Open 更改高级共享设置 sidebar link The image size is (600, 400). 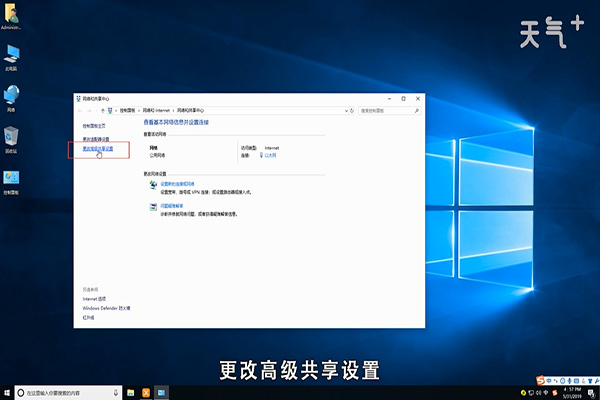coord(98,149)
